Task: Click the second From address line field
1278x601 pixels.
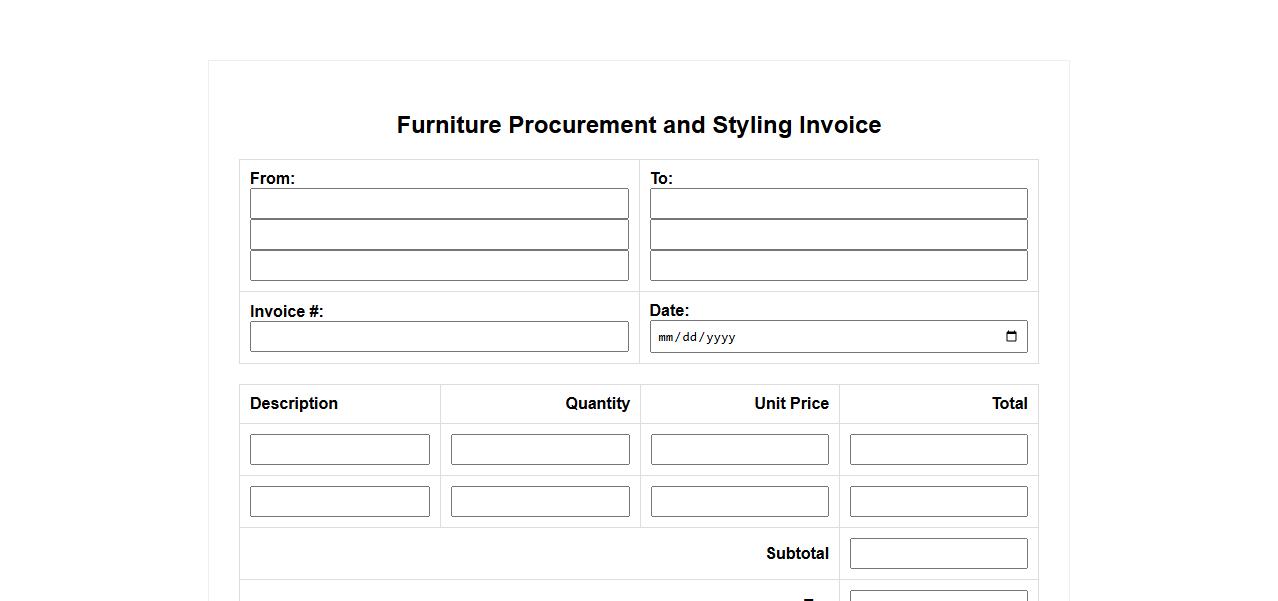Action: 439,235
